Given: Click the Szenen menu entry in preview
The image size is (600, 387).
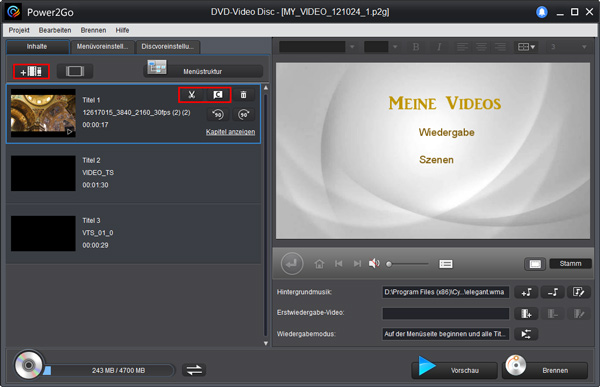Looking at the screenshot, I should 436,160.
